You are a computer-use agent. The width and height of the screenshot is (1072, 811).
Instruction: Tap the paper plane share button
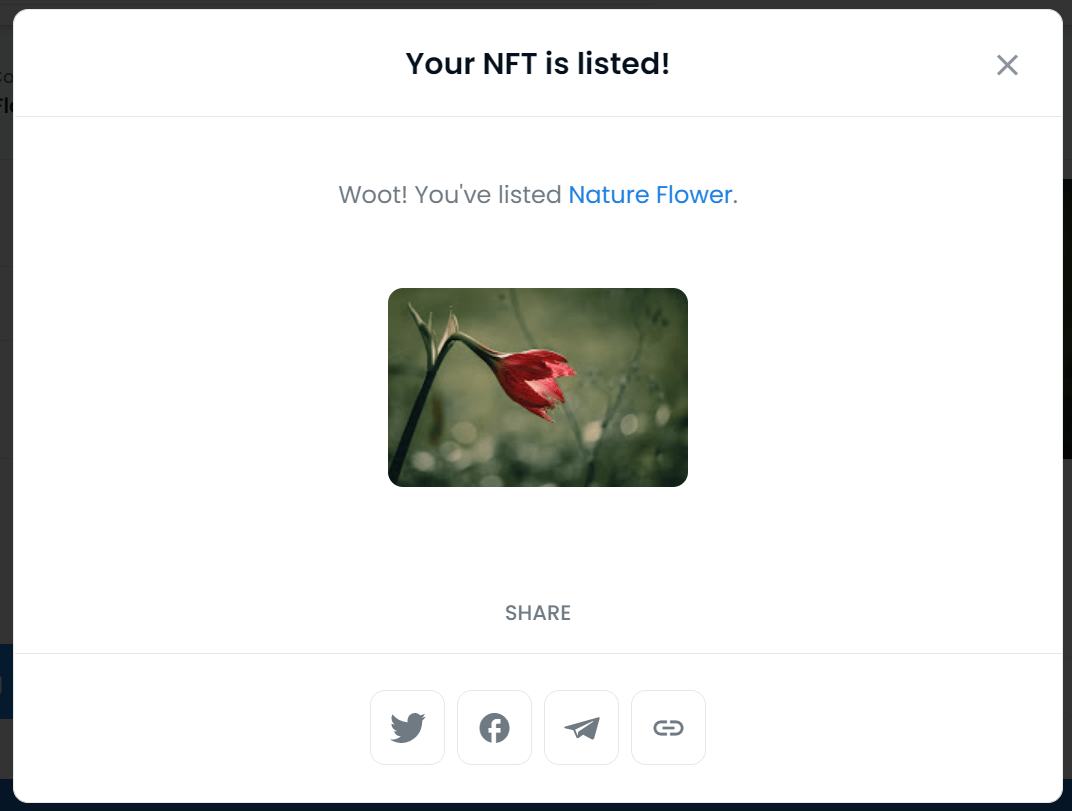[581, 728]
